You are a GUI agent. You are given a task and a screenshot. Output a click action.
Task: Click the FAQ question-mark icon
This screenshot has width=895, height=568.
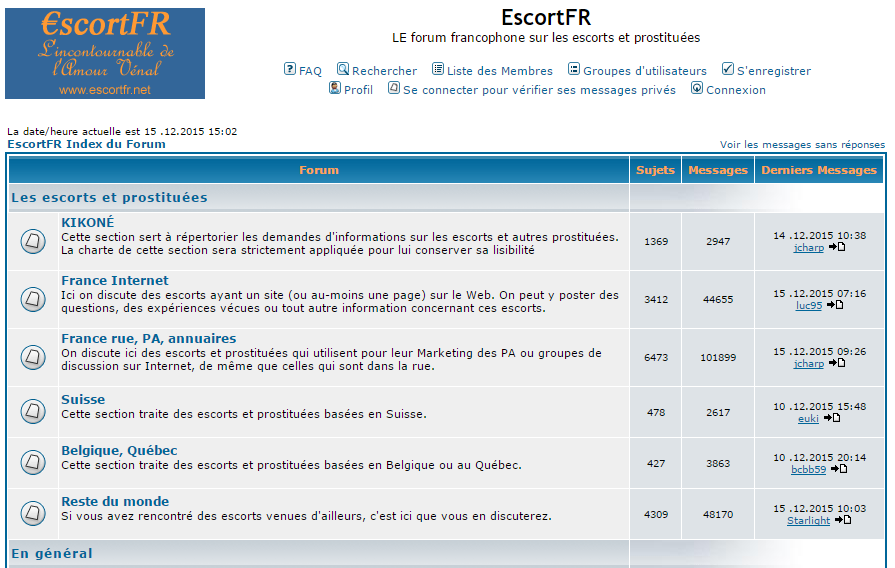pos(290,69)
